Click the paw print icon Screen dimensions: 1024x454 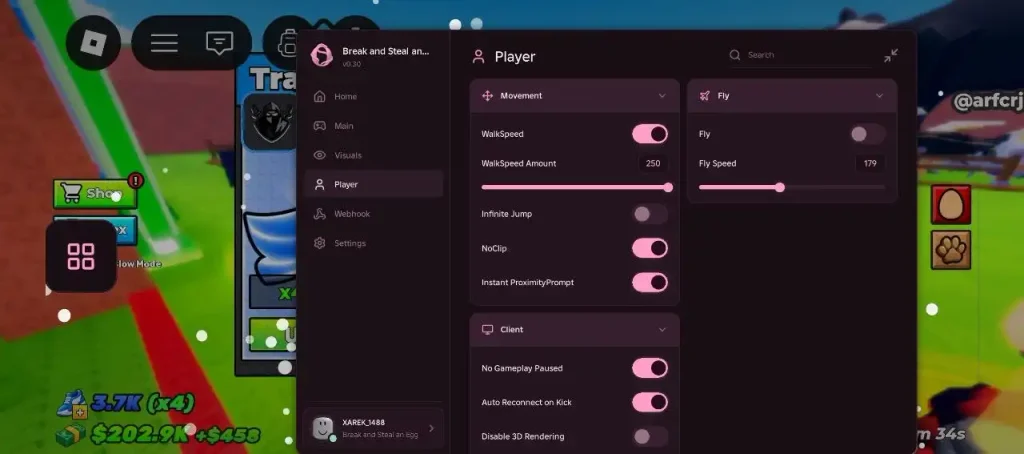[951, 250]
